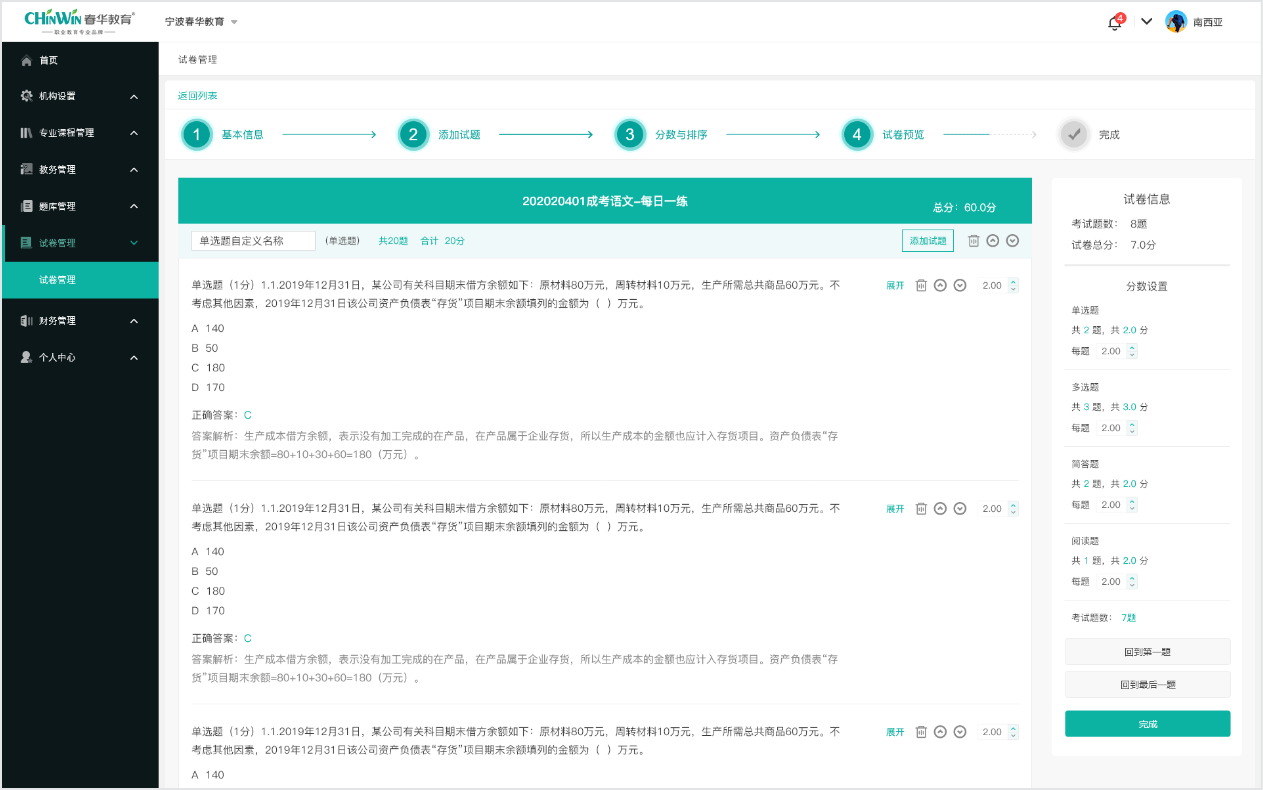Screen dimensions: 1263x790
Task: Click the green 完成 button
Action: click(1147, 724)
